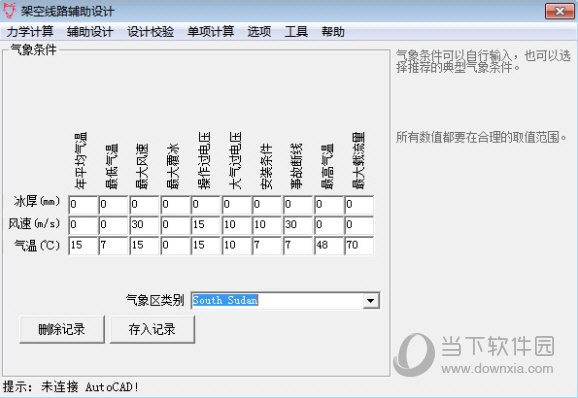Image resolution: width=578 pixels, height=398 pixels.
Task: Click 冰厚 field under 安装条件
Action: tap(267, 205)
